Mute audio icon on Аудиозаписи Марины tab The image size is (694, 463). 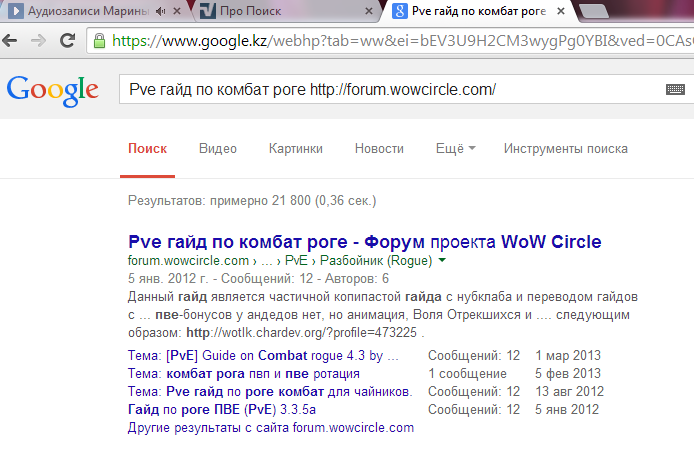pyautogui.click(x=160, y=11)
